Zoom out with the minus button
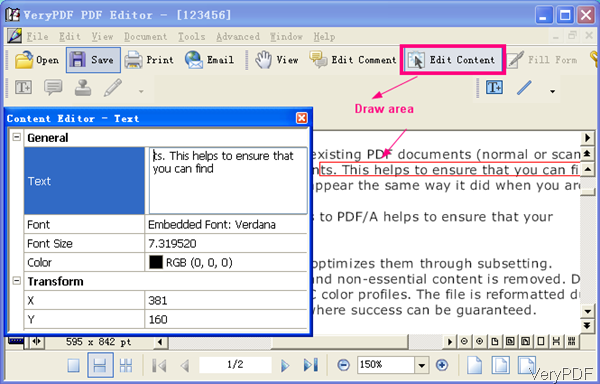Screen dimensions: 600x384 pos(343,365)
